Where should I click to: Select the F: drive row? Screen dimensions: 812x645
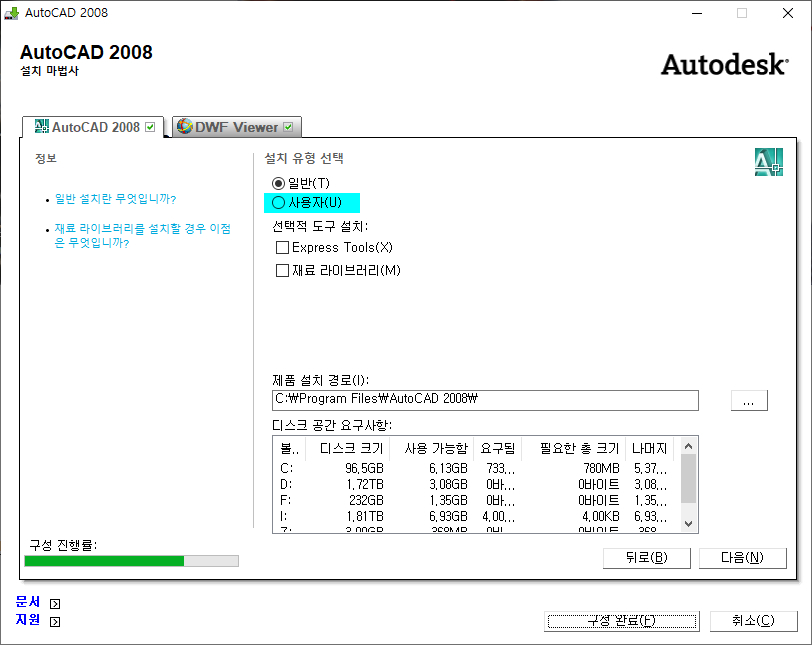(476, 501)
